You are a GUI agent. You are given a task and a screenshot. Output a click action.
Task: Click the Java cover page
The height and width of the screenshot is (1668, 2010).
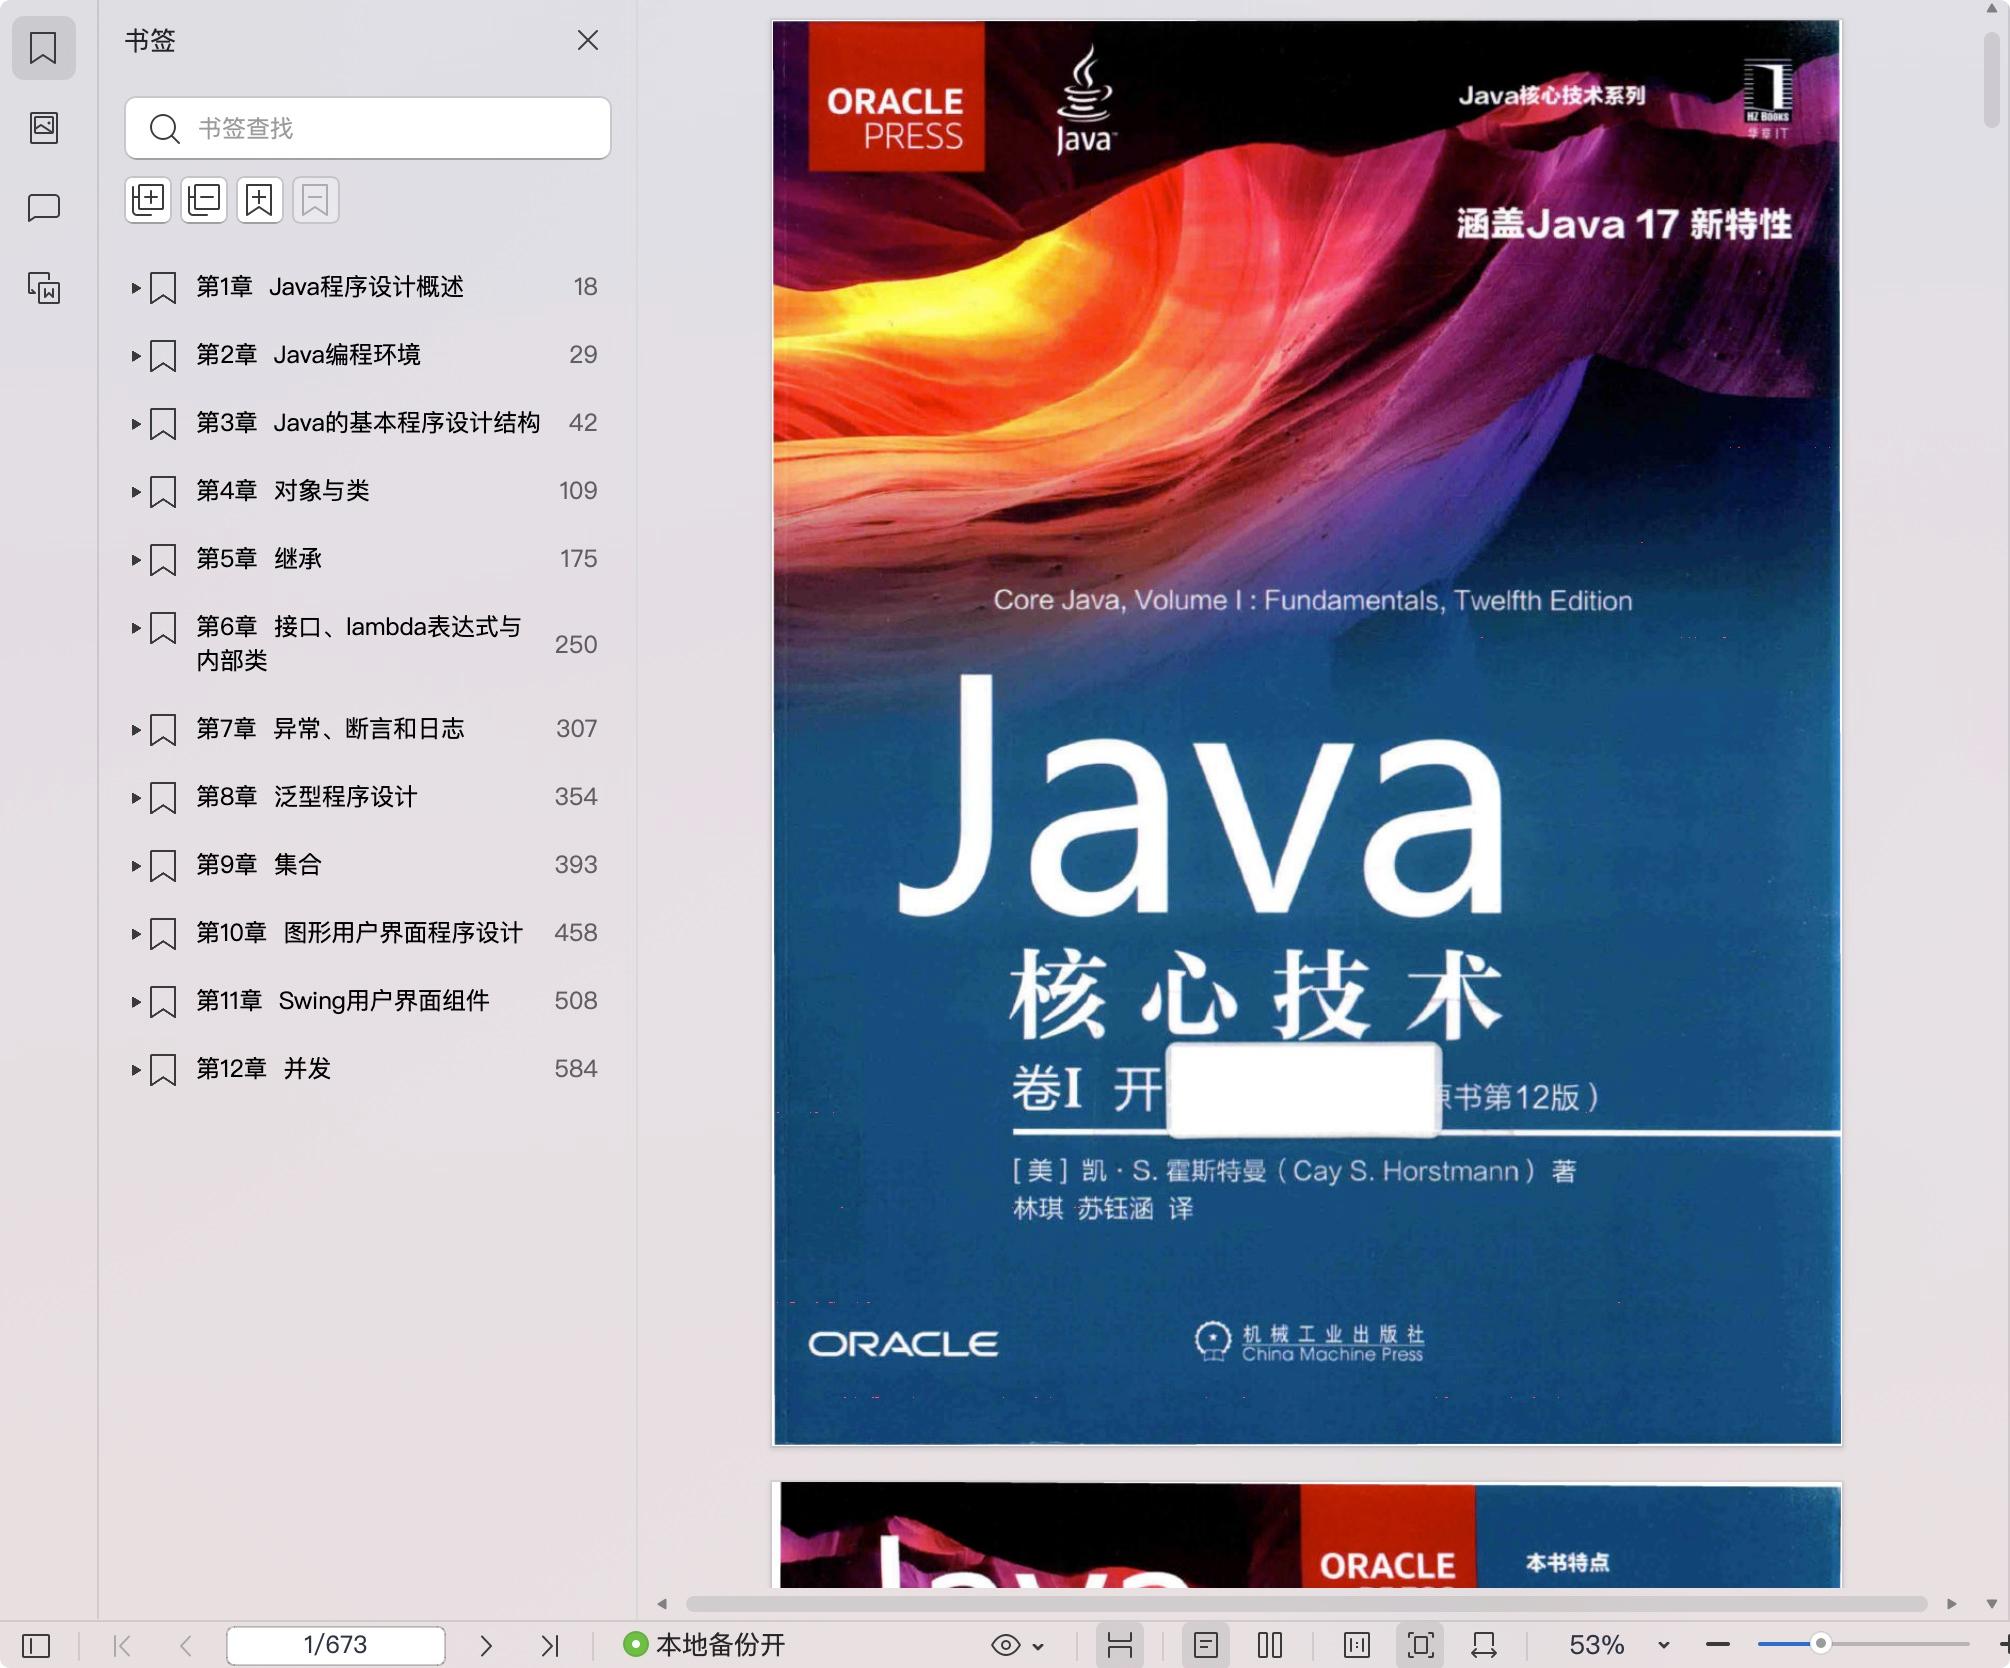pyautogui.click(x=1306, y=732)
